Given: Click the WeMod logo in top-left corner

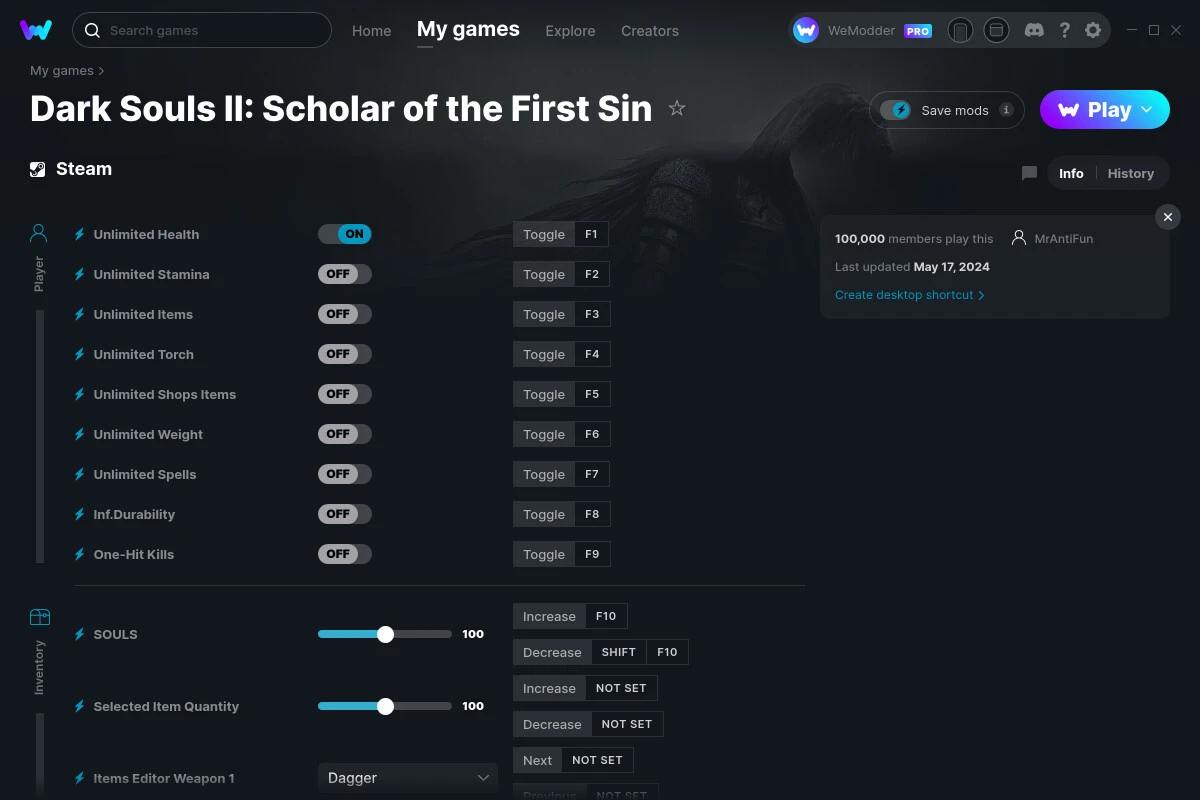Looking at the screenshot, I should (x=36, y=30).
